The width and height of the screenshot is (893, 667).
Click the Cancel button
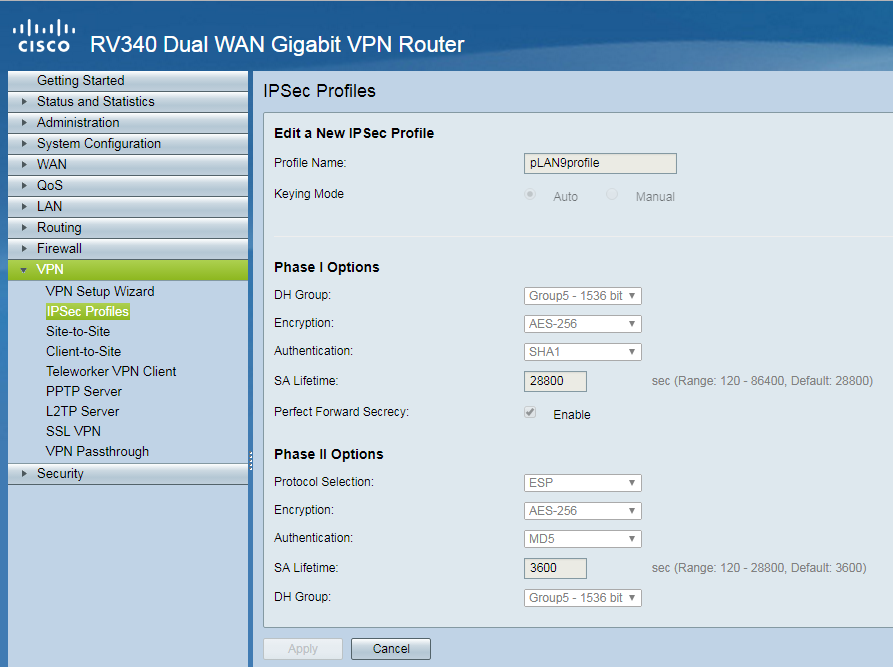390,648
